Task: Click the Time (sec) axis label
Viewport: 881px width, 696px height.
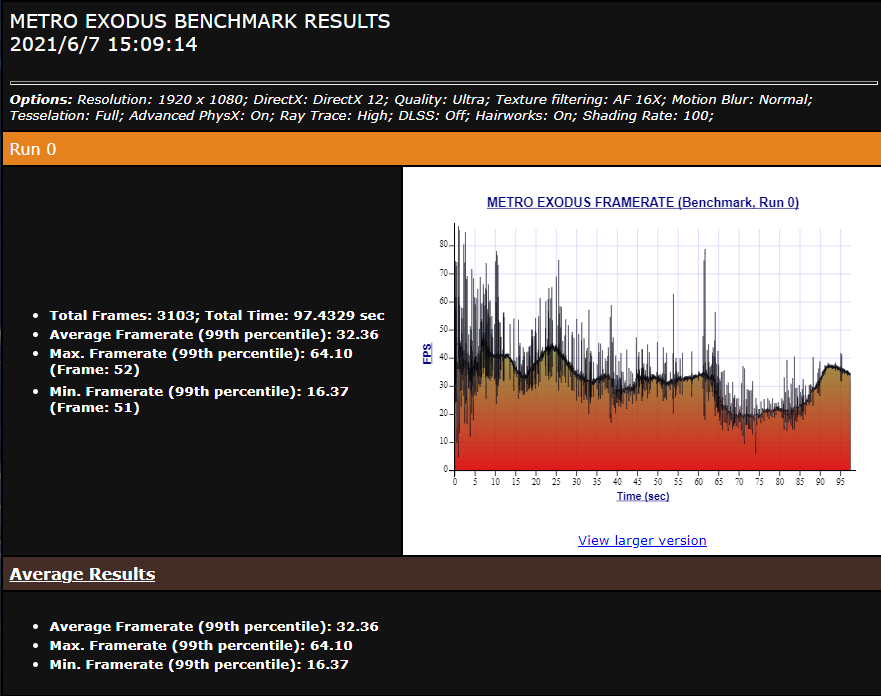Action: [642, 496]
